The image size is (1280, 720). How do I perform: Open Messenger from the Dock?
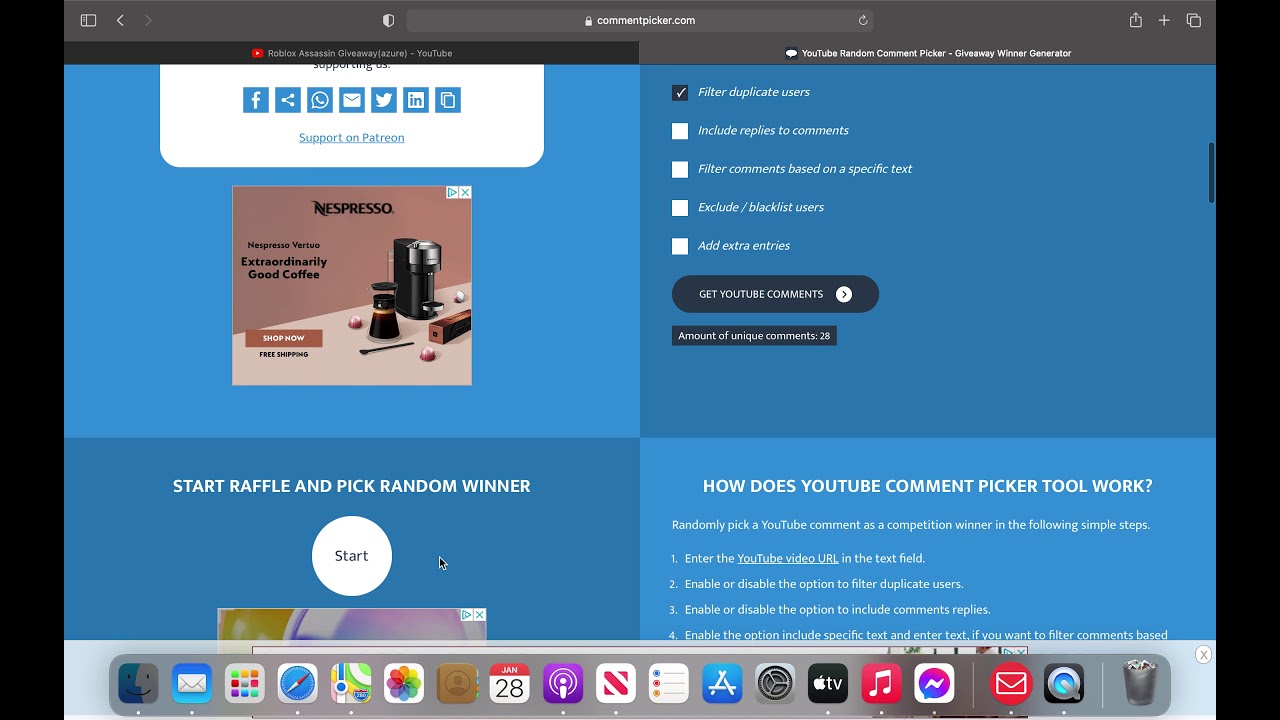pos(934,684)
